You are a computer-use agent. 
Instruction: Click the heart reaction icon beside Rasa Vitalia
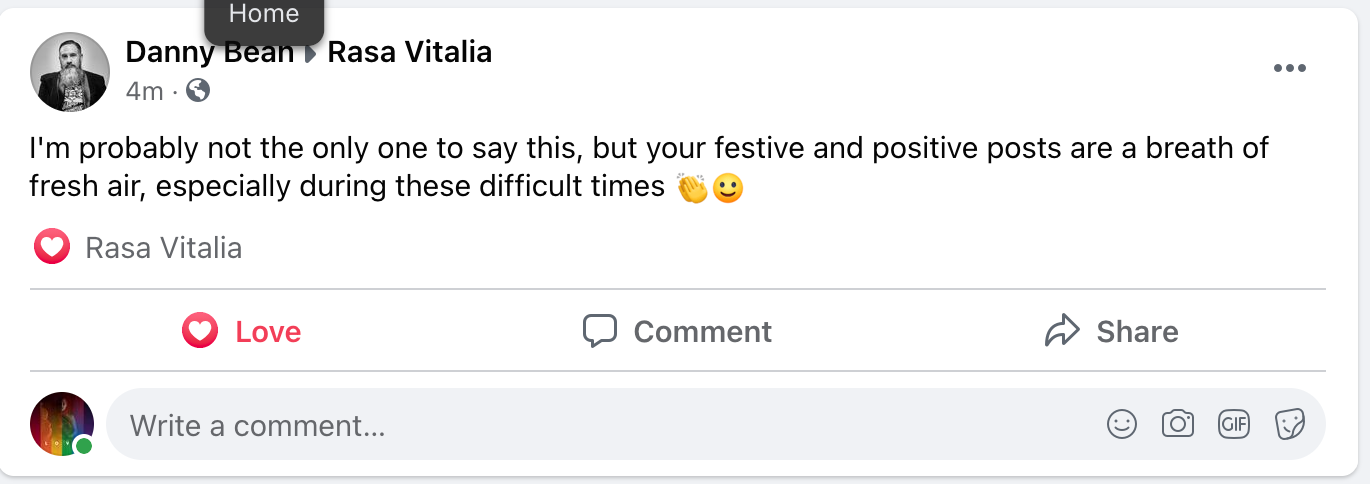52,247
